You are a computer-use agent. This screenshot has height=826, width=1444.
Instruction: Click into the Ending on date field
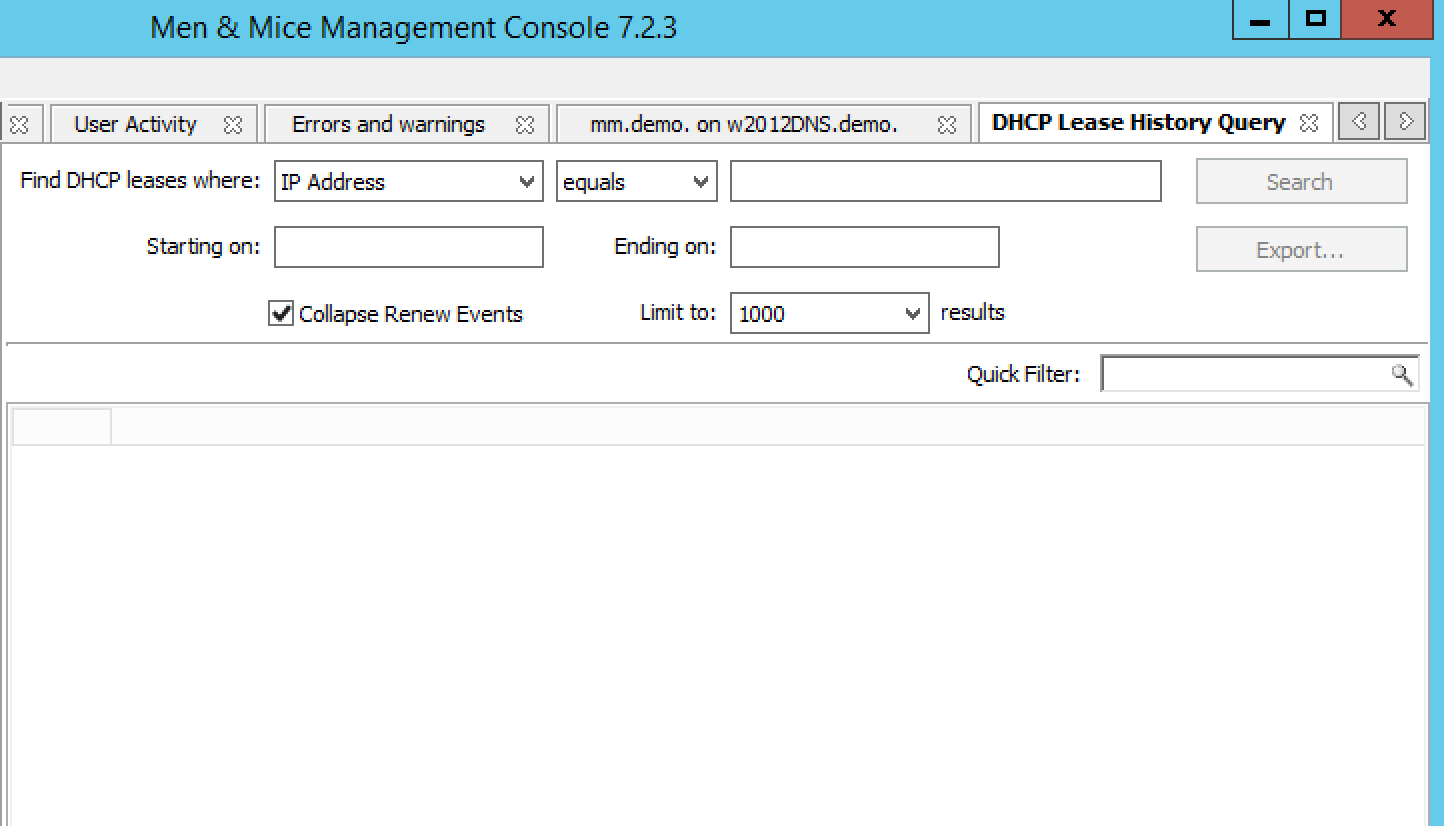point(864,248)
